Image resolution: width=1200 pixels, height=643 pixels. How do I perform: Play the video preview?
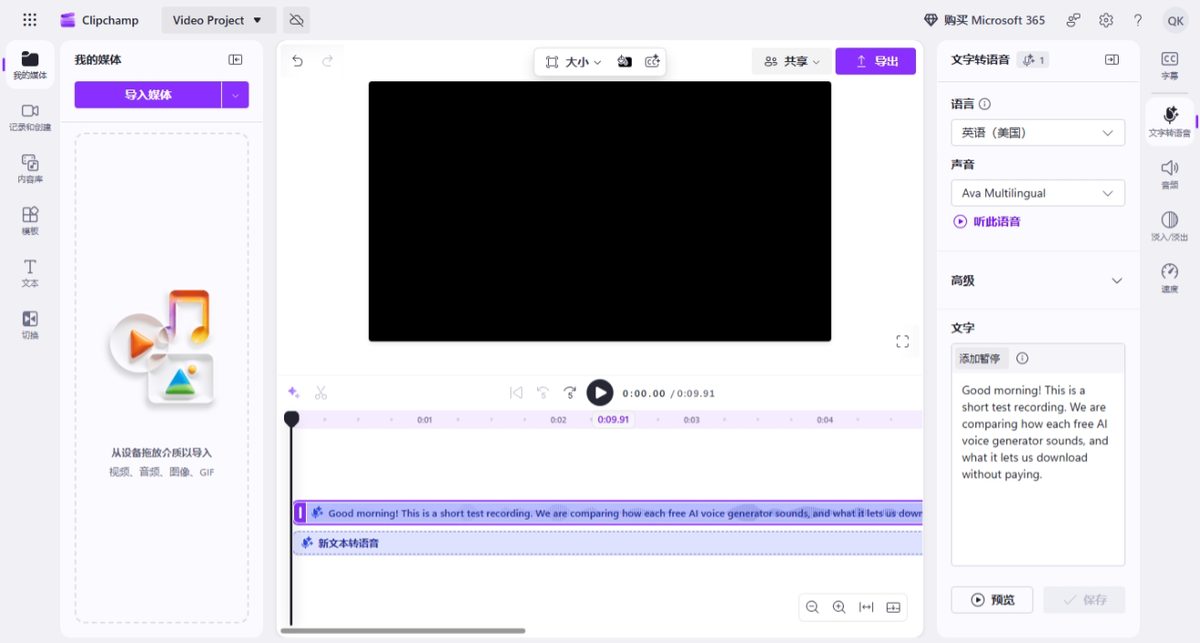600,393
